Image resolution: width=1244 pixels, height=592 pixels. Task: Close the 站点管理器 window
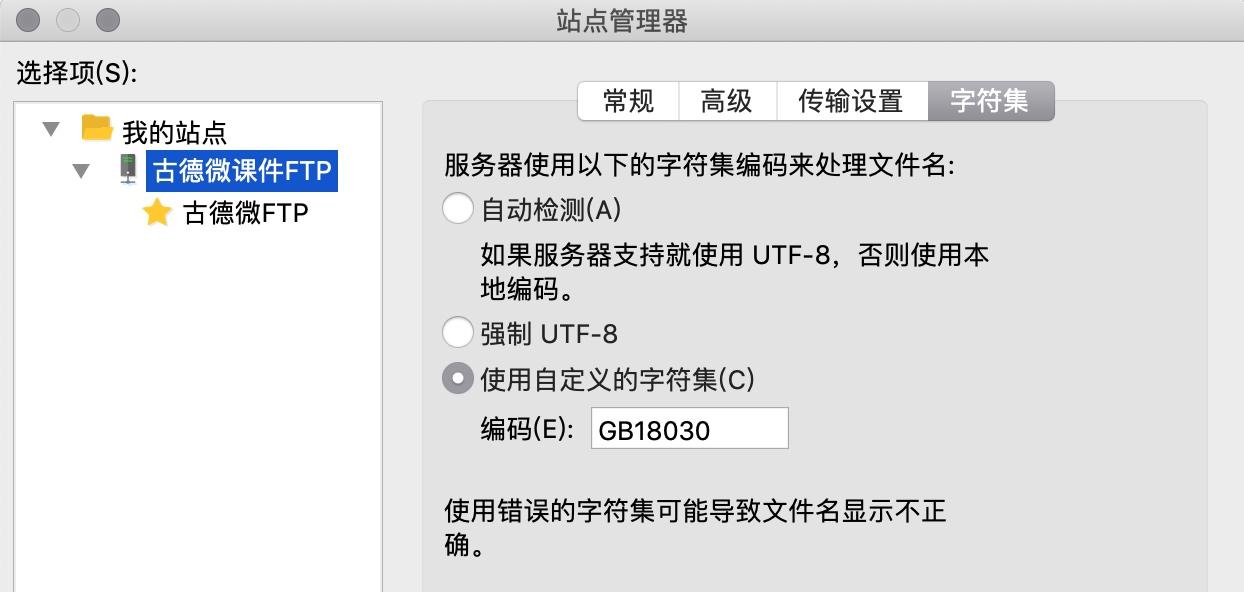click(30, 19)
